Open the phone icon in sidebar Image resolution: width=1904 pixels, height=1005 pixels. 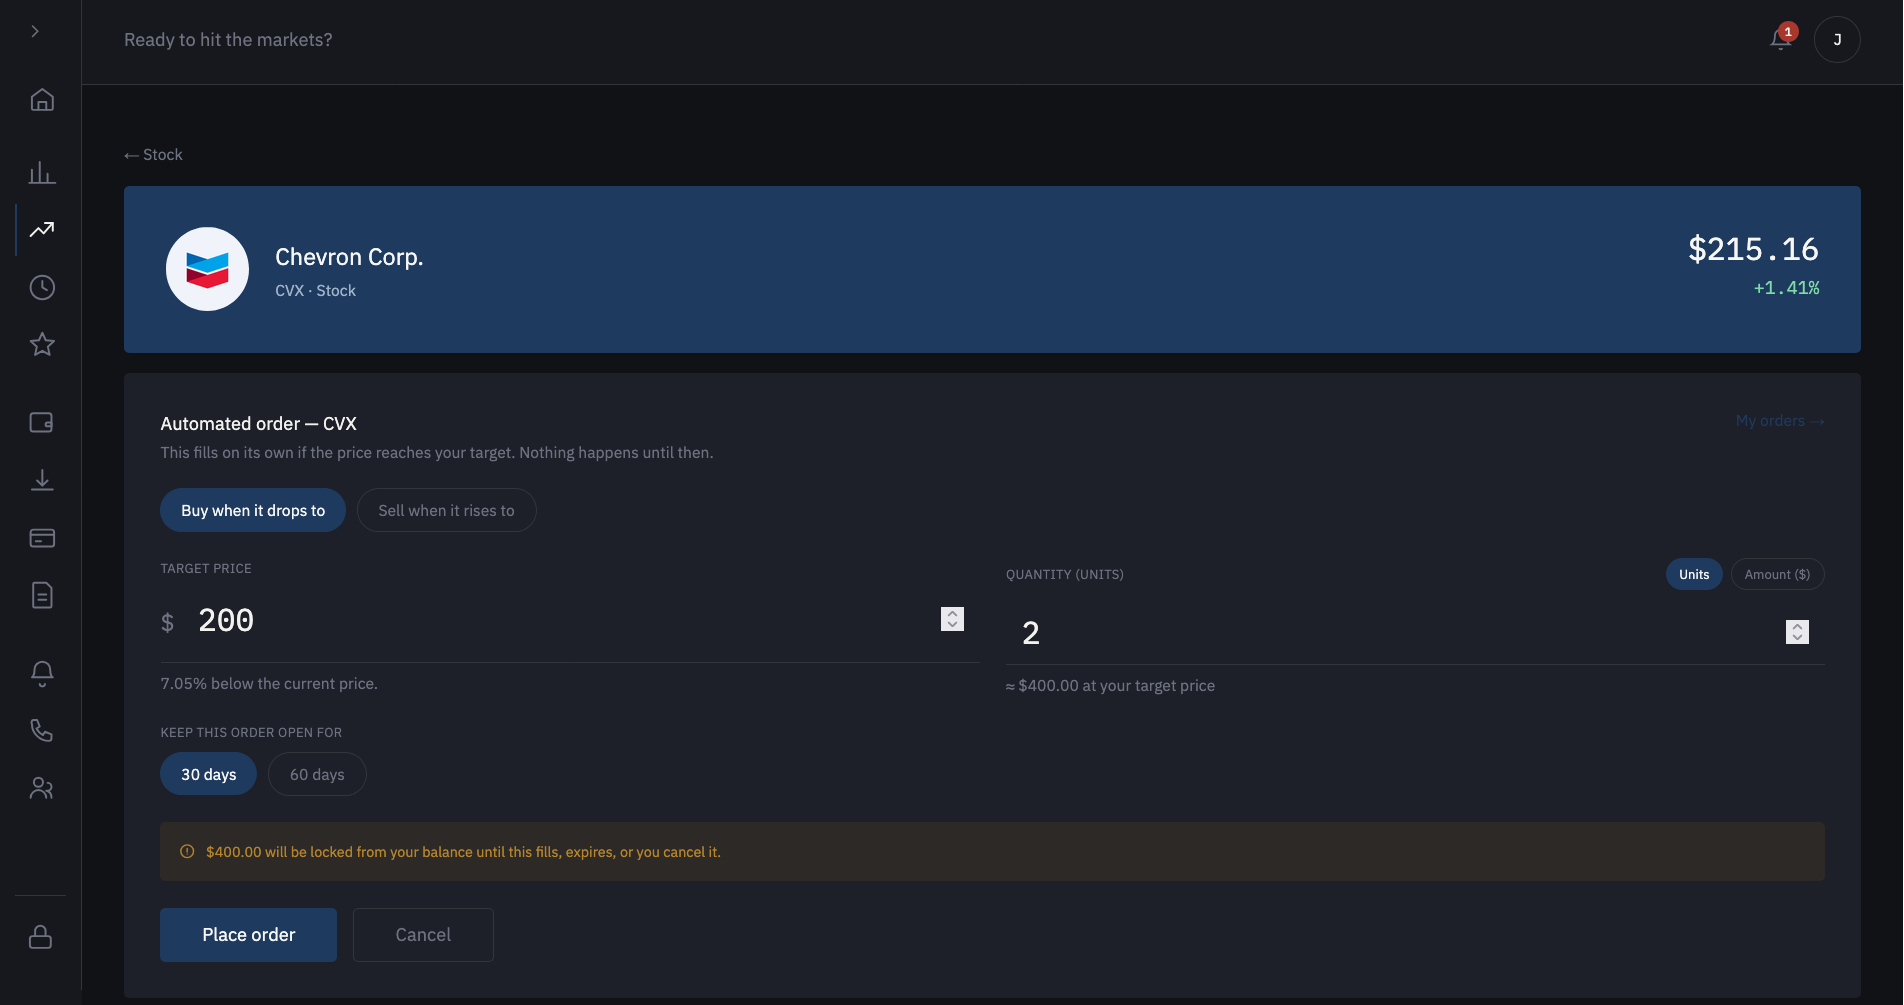point(42,731)
